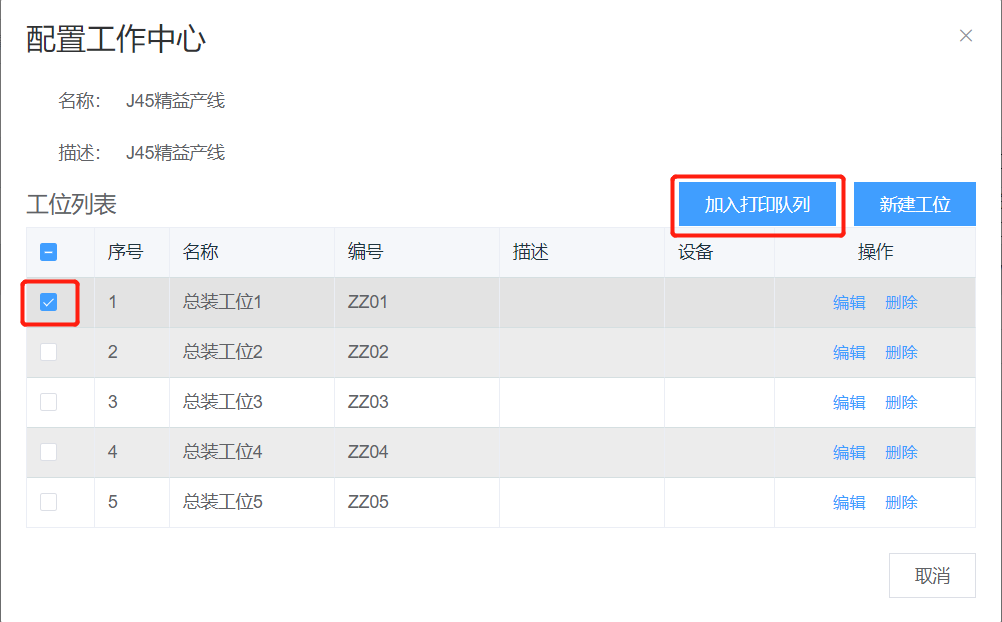Toggle the select-all checkbox in table header
The width and height of the screenshot is (1002, 622).
tap(48, 252)
